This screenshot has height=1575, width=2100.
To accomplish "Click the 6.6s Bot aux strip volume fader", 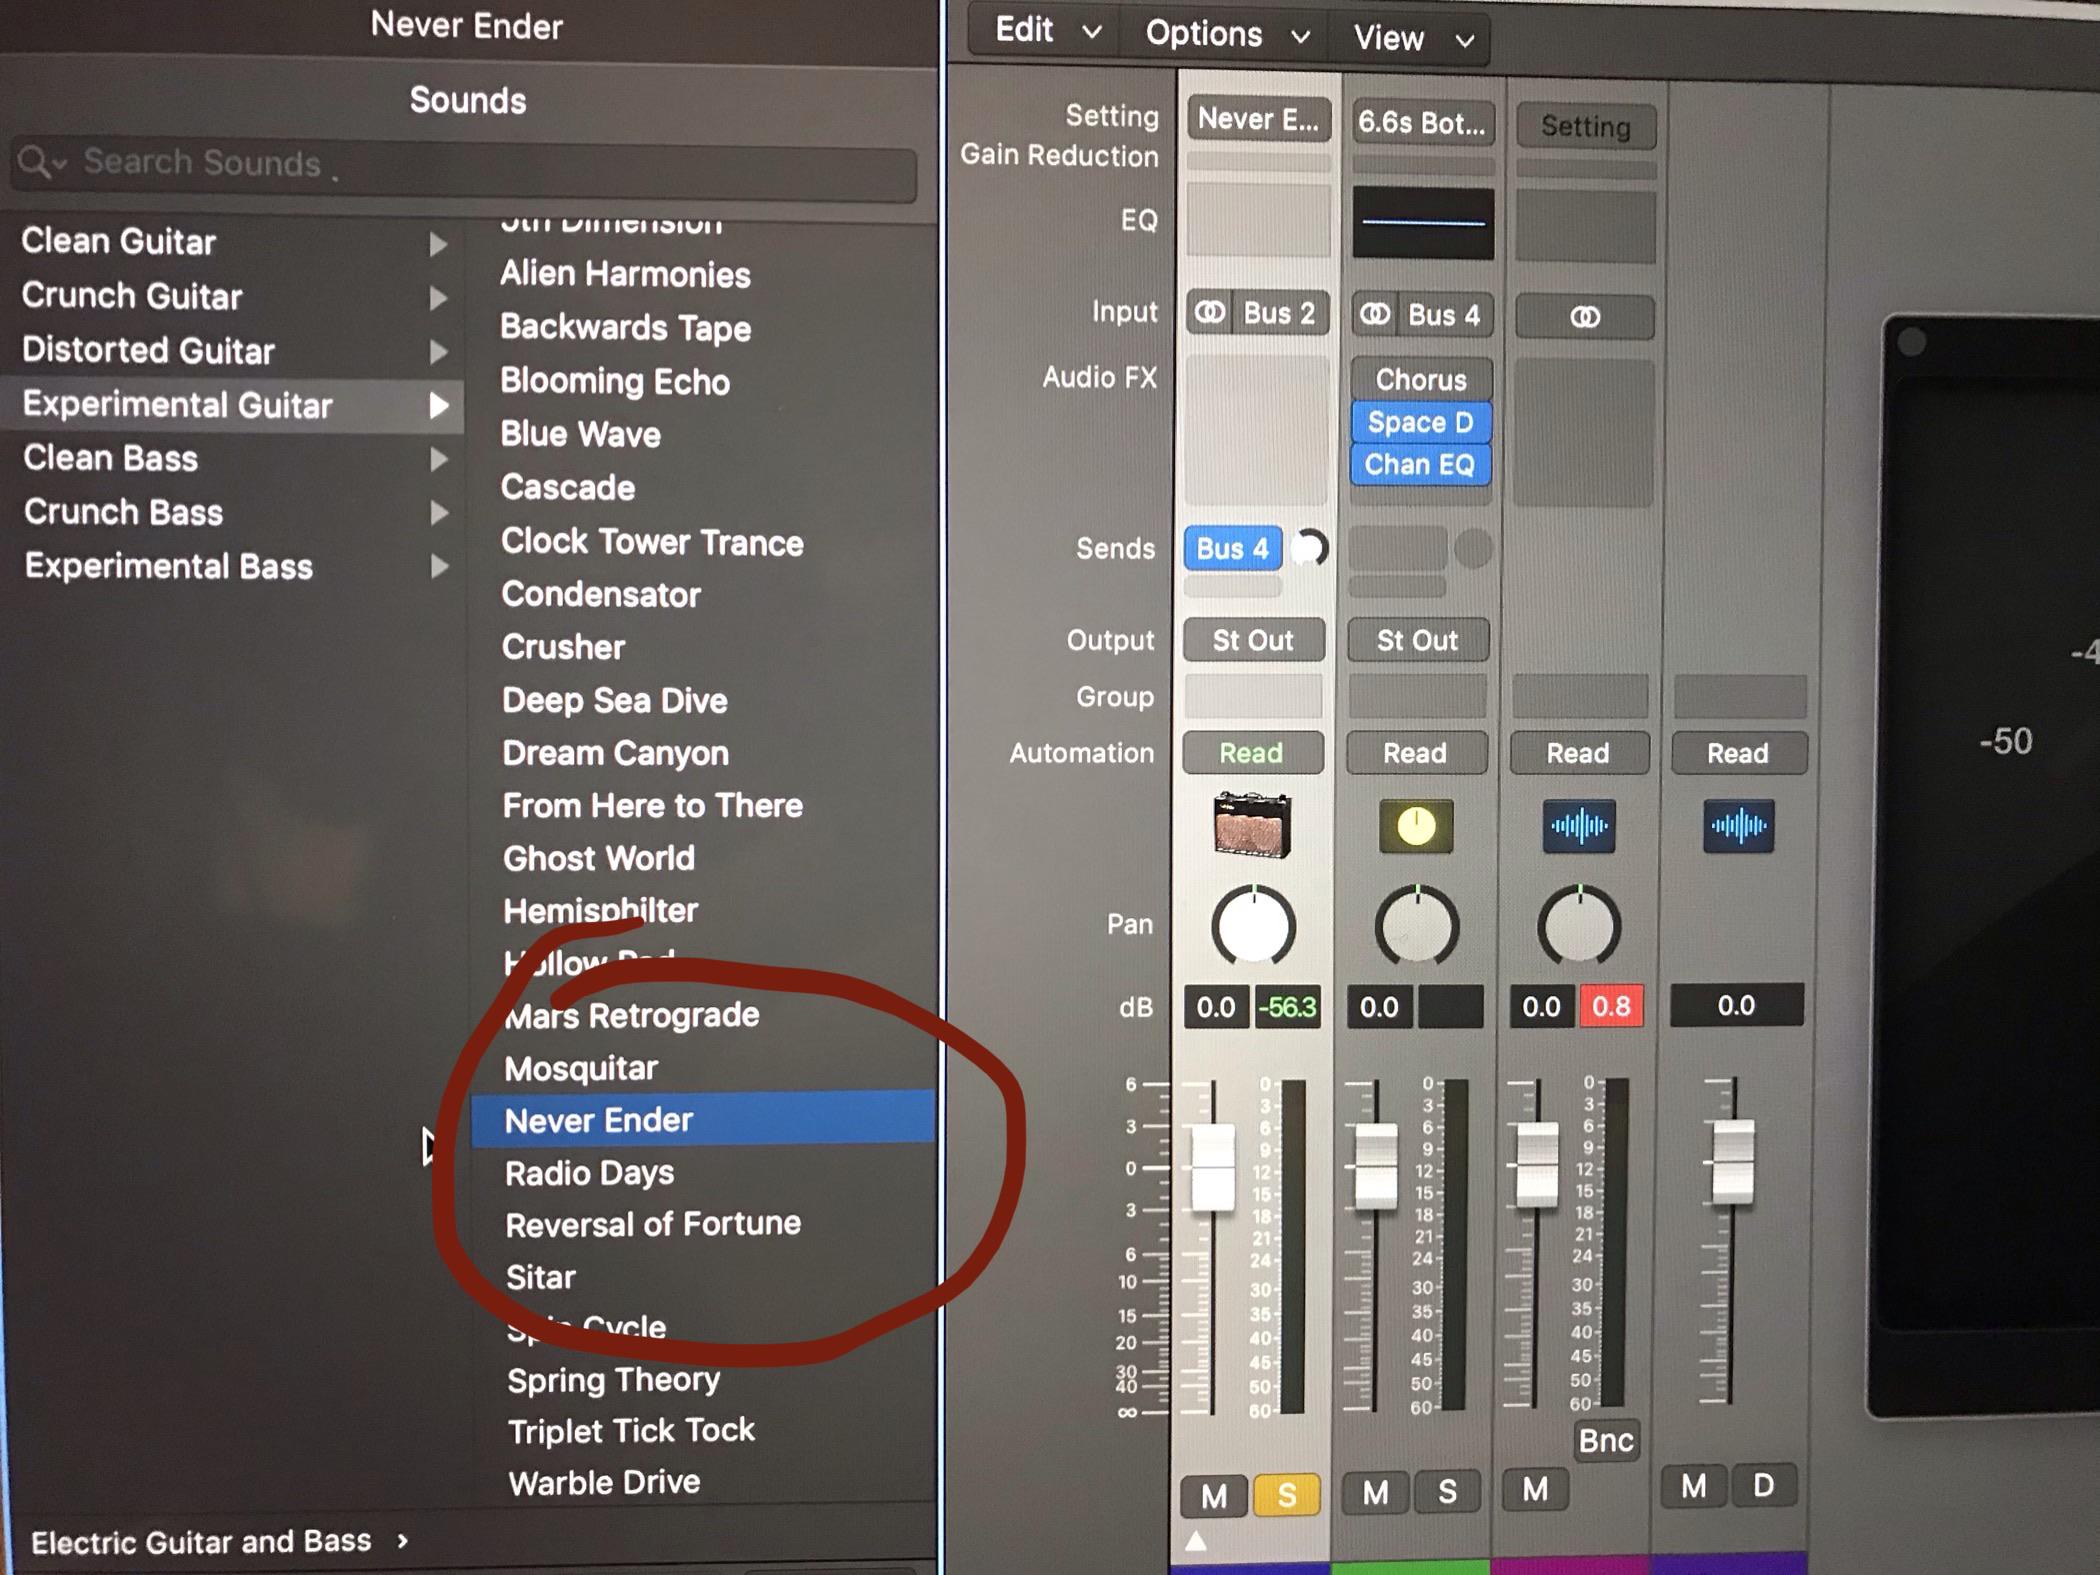I will click(1376, 1165).
